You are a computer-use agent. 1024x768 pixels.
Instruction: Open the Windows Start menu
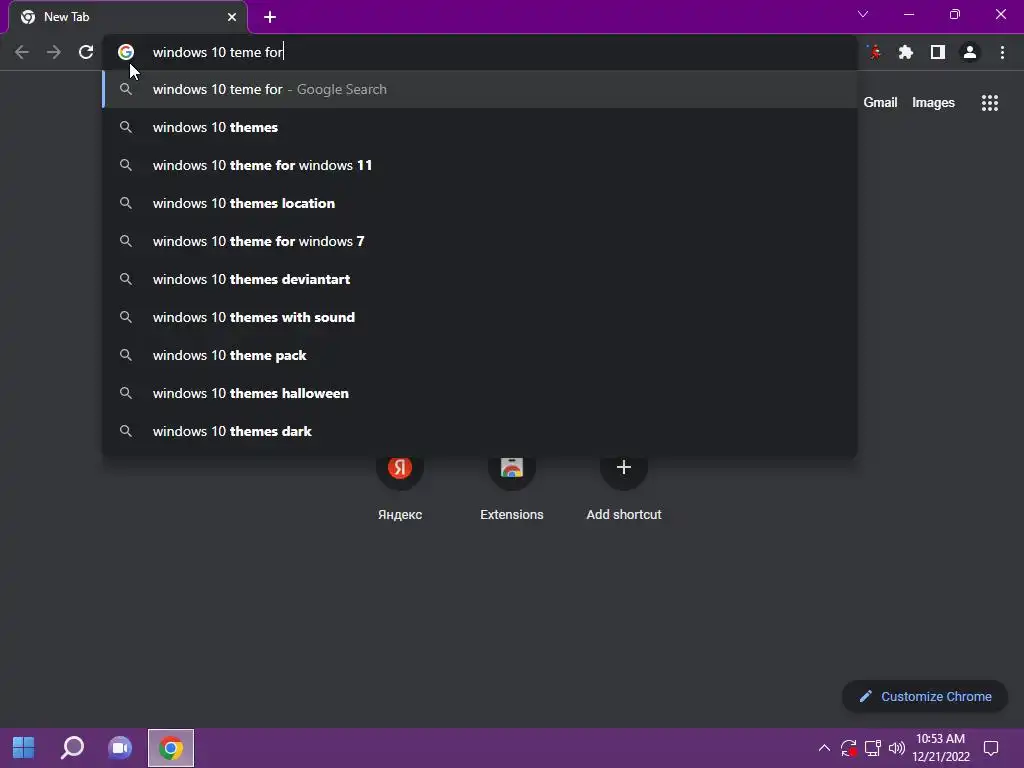(x=24, y=748)
